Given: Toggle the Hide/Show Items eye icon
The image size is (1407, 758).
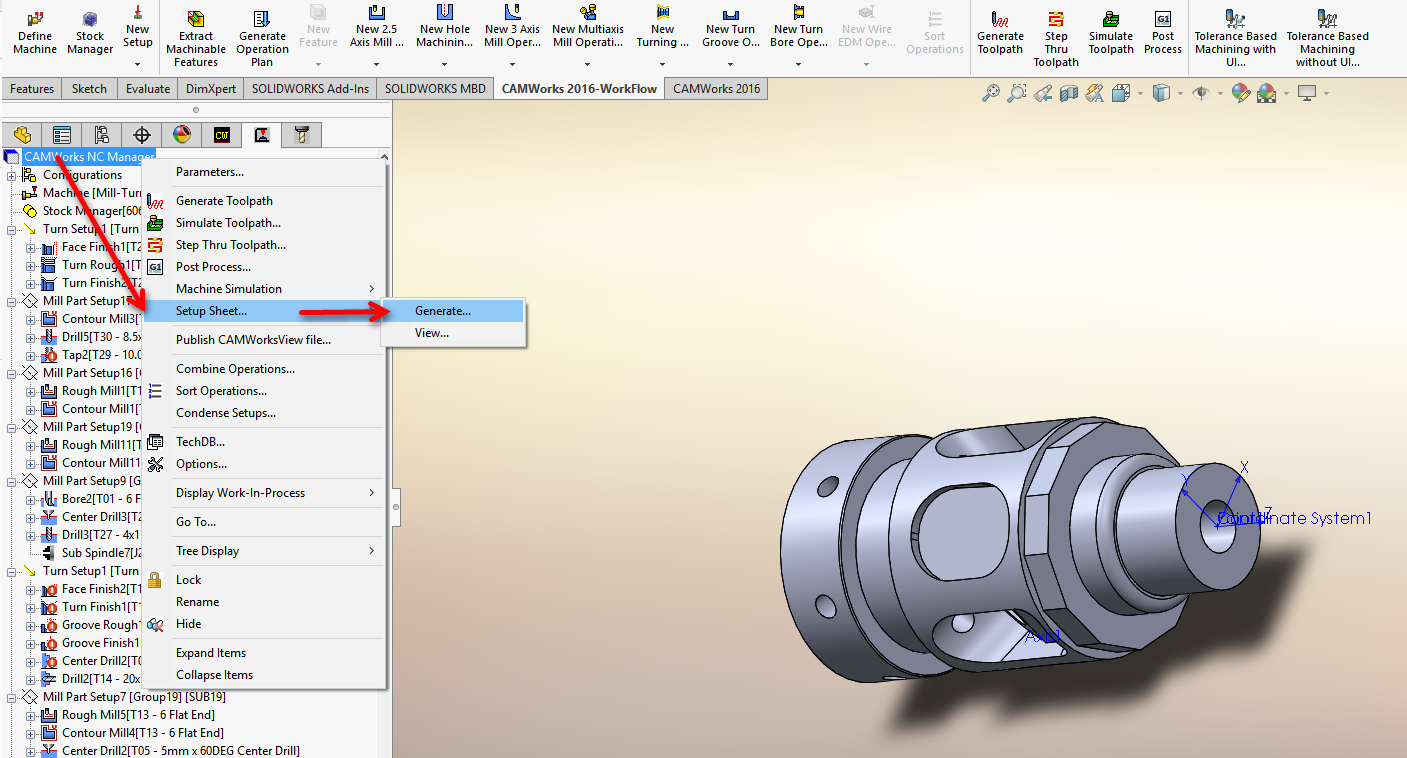Looking at the screenshot, I should coord(1201,93).
